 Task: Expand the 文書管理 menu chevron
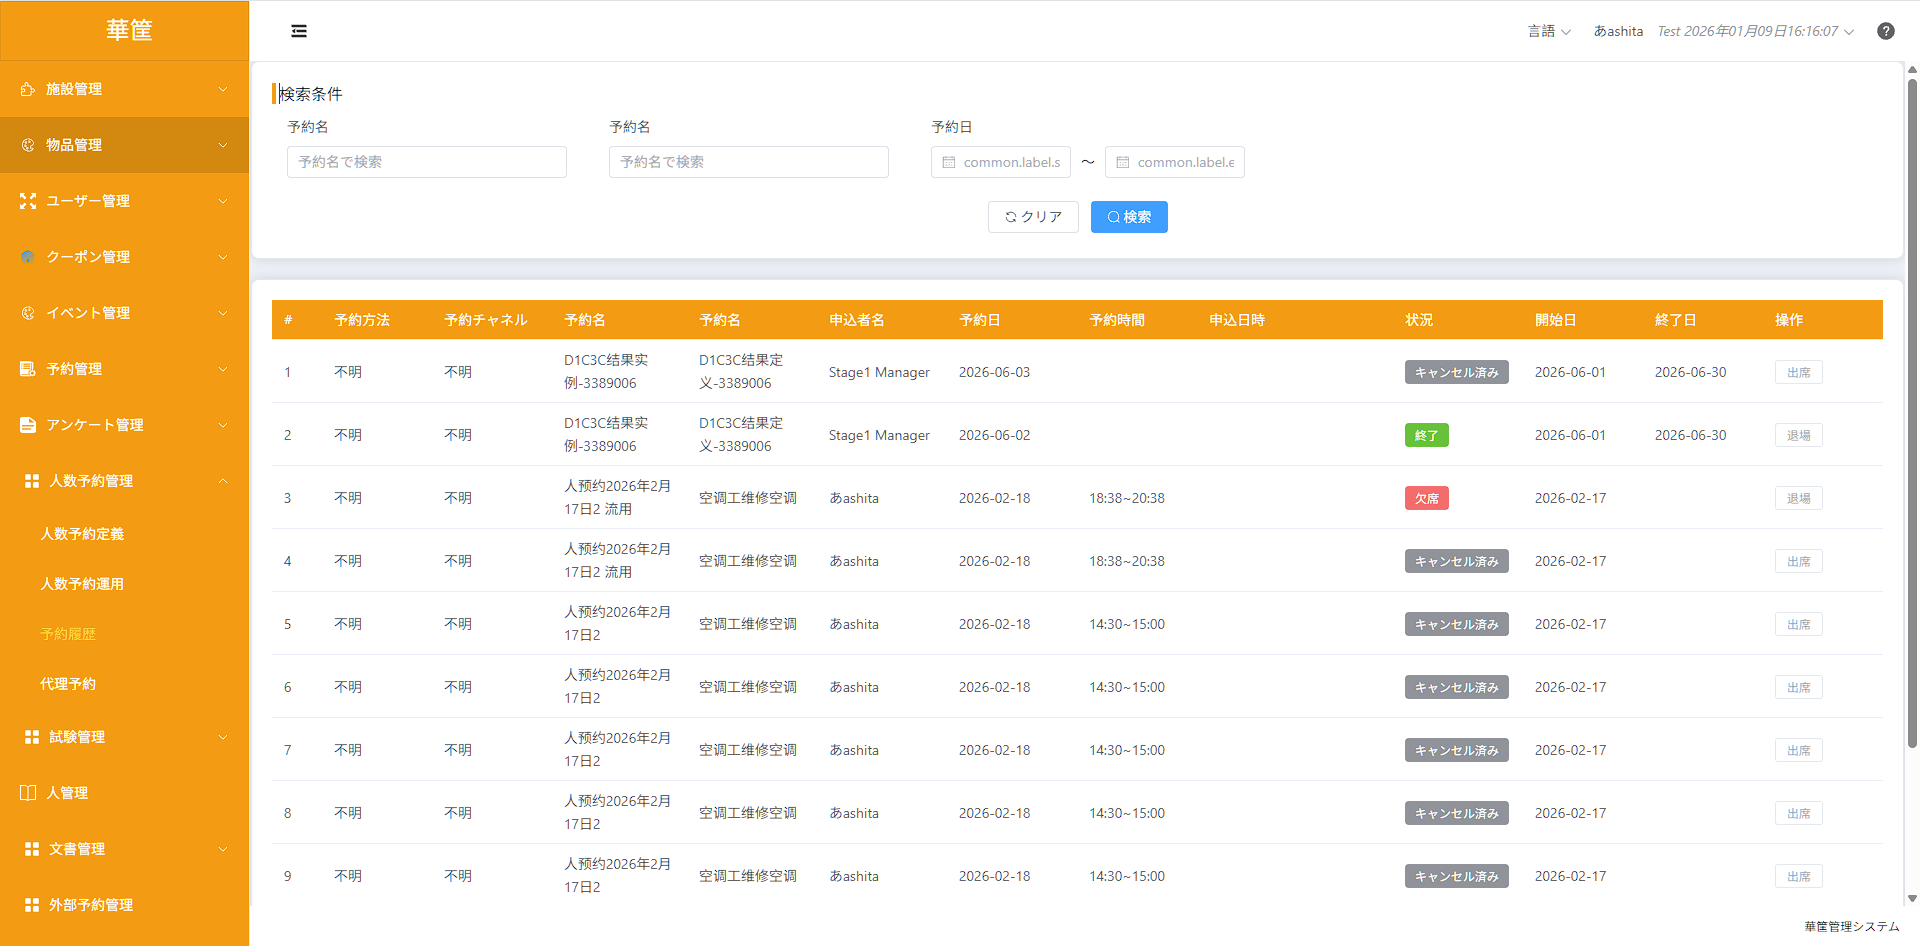[x=223, y=849]
